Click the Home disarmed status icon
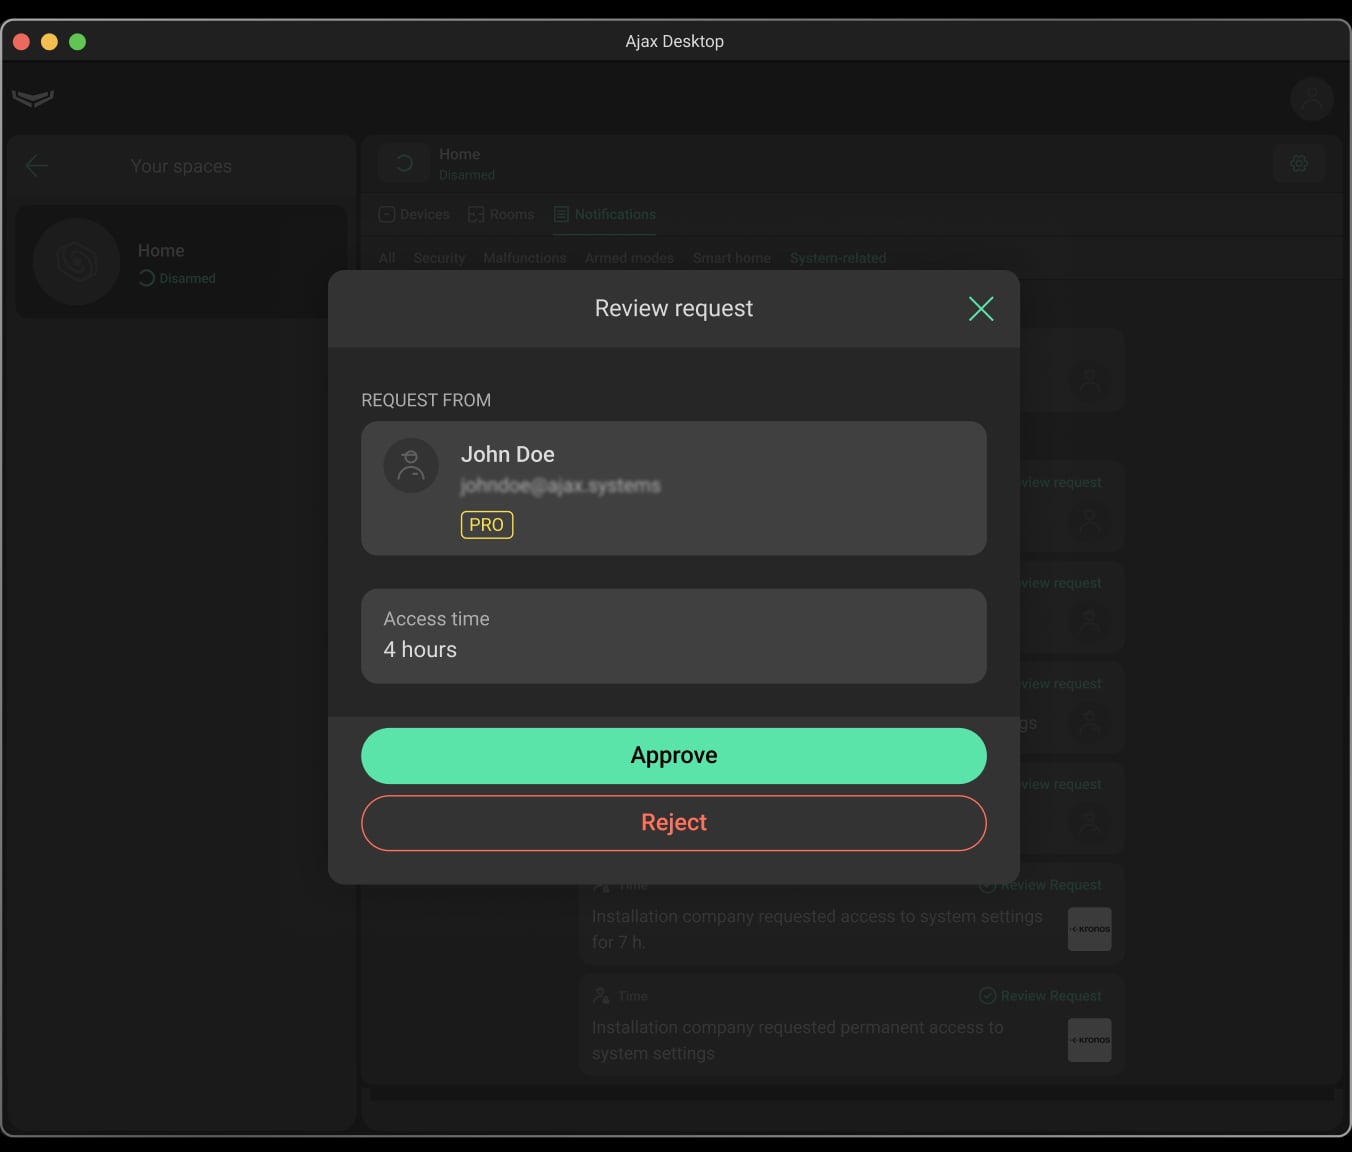Screen dimensions: 1352x1152 coord(404,163)
